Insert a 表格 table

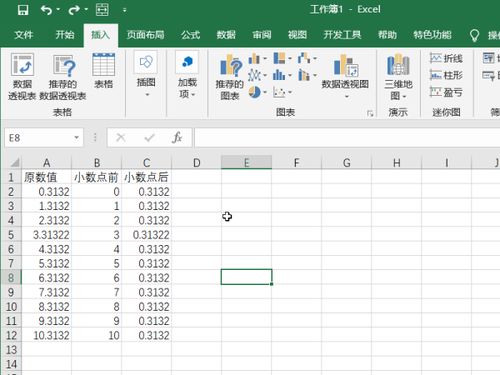pyautogui.click(x=103, y=71)
